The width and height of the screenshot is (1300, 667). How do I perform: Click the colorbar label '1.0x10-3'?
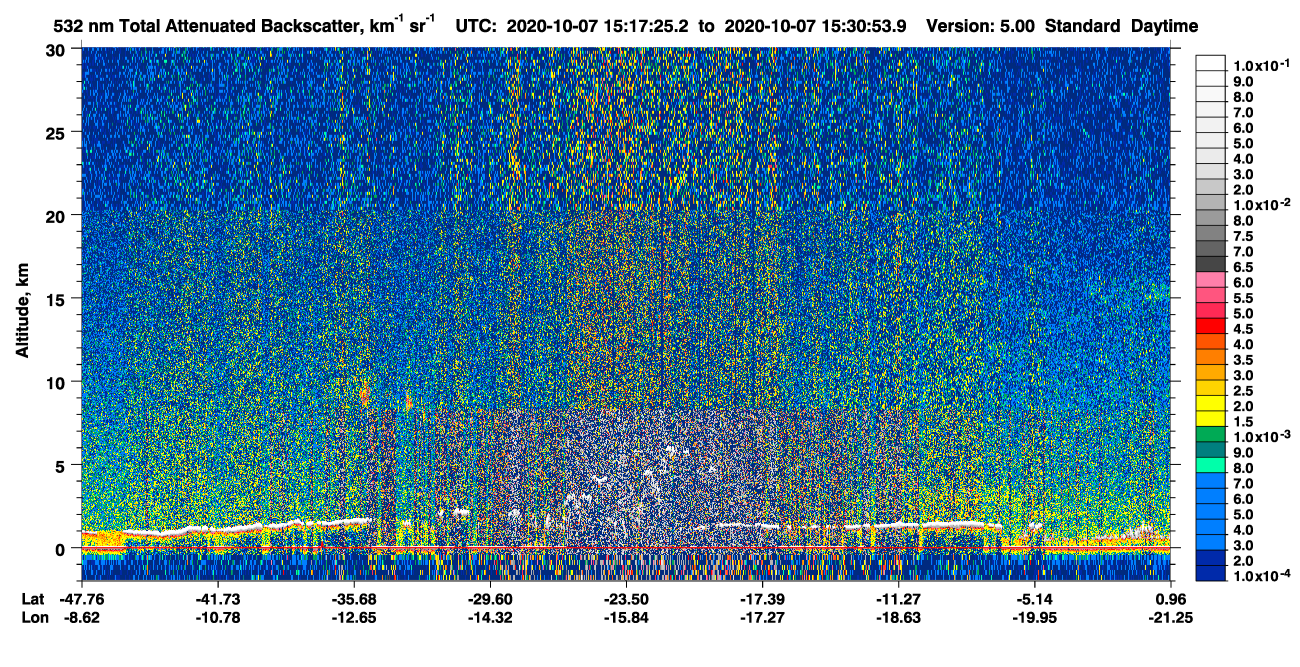coord(1261,436)
